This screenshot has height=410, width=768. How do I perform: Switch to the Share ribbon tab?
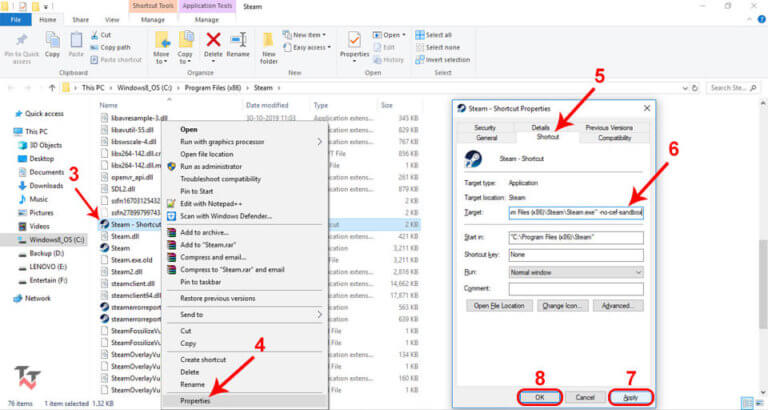pos(80,20)
